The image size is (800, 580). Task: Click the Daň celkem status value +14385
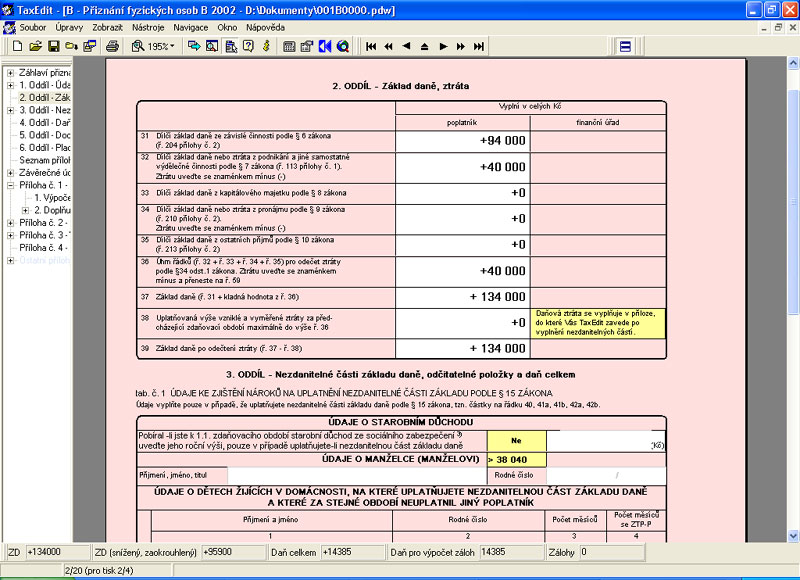(x=353, y=552)
